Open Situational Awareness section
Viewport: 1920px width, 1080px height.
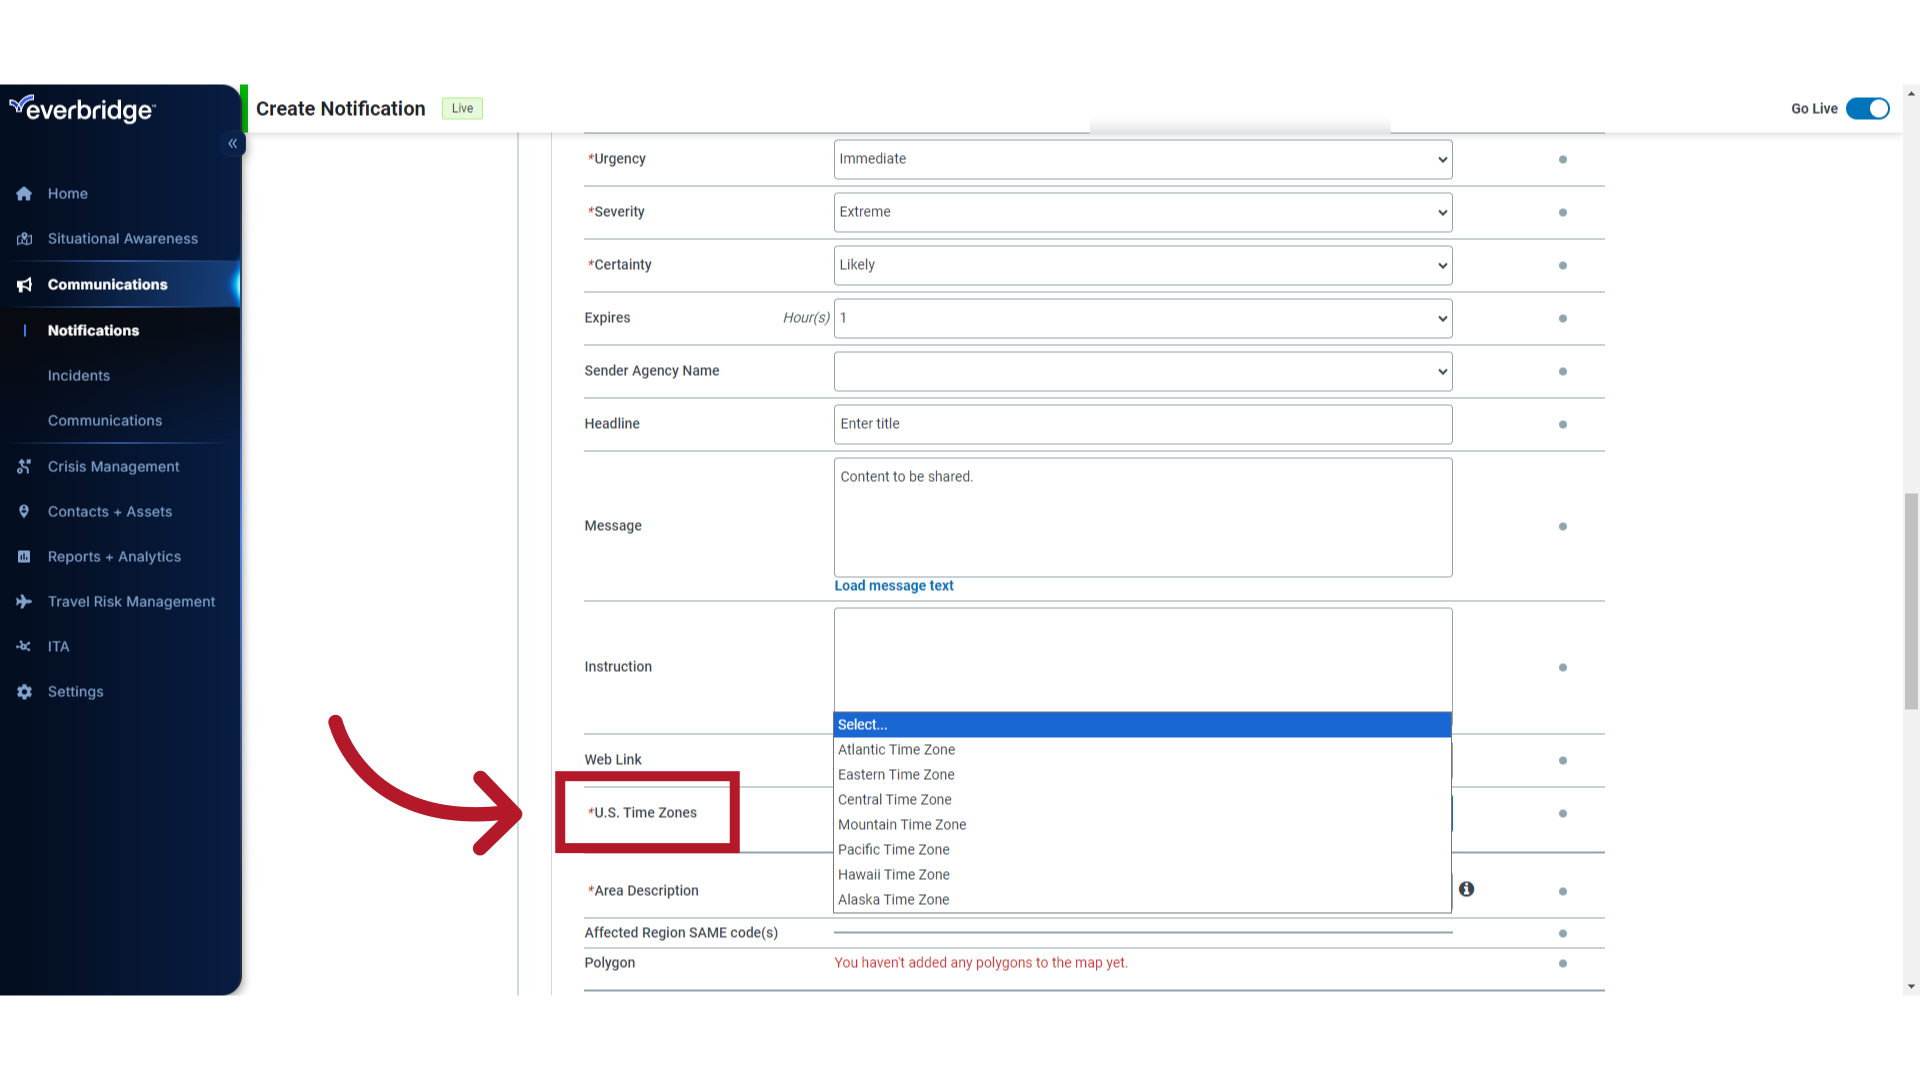(x=123, y=239)
